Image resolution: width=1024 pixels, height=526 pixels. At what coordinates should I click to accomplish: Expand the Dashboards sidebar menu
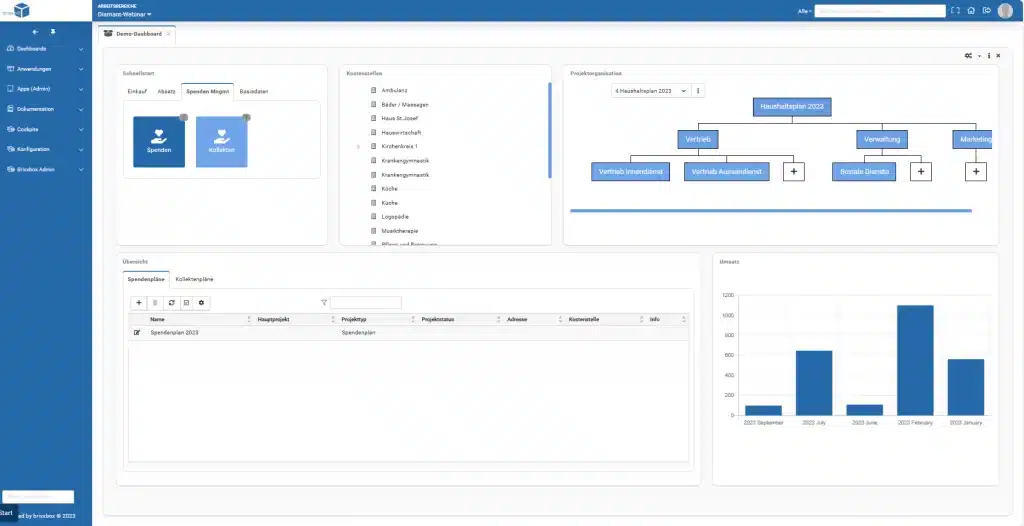pyautogui.click(x=45, y=48)
